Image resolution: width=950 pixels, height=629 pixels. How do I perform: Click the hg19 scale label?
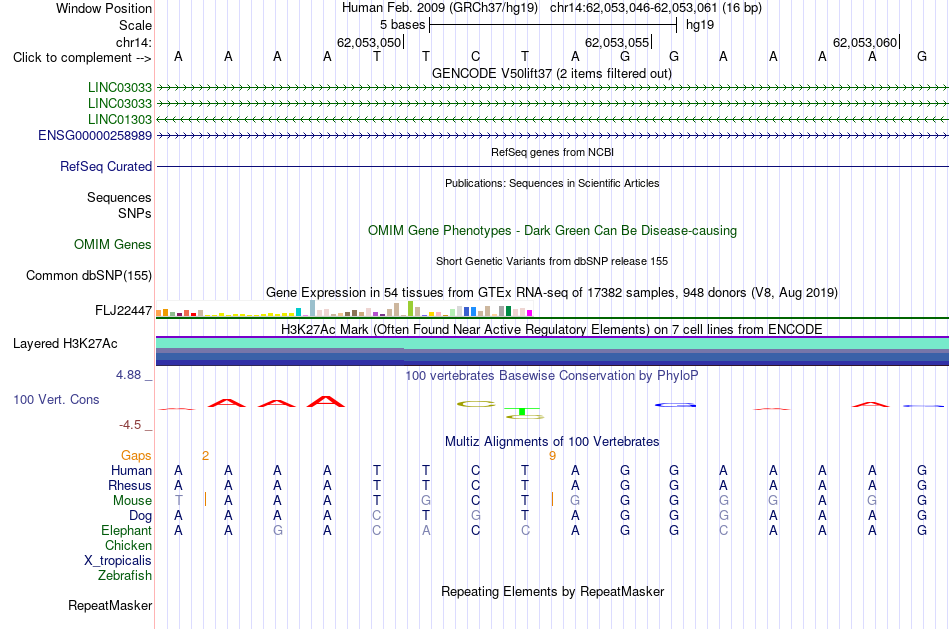coord(700,25)
